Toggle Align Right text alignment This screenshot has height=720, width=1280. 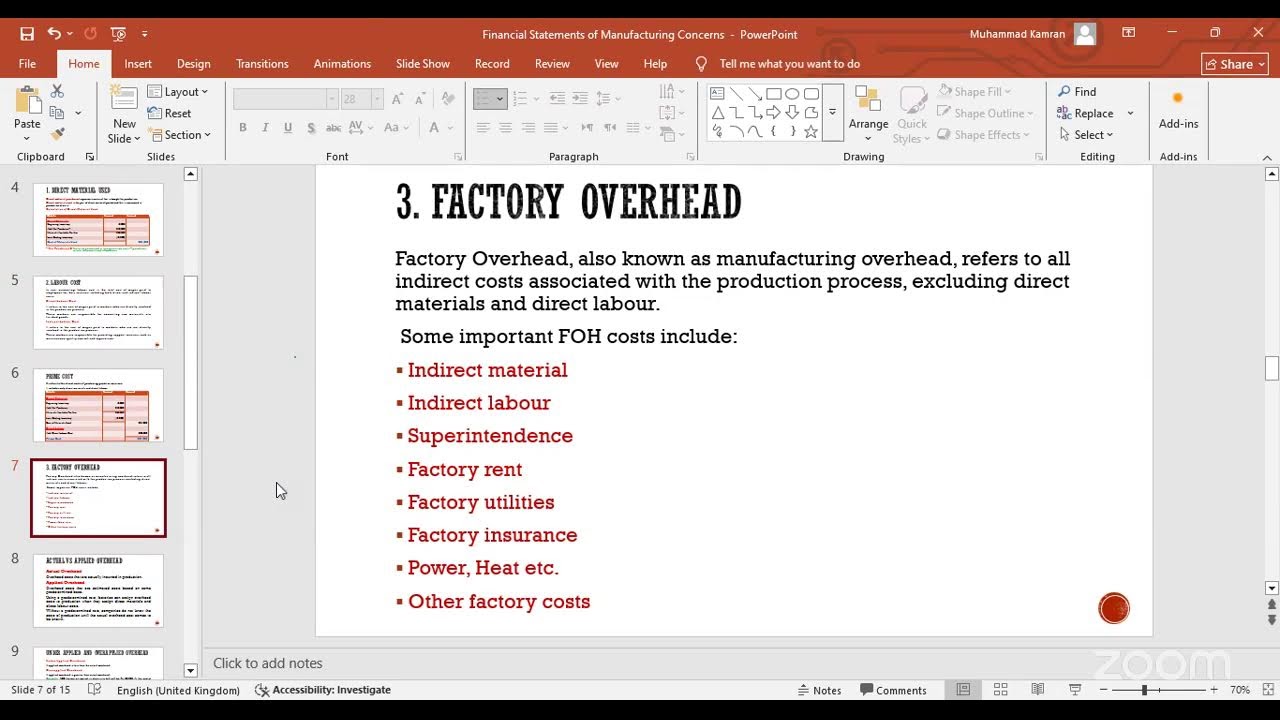[528, 128]
